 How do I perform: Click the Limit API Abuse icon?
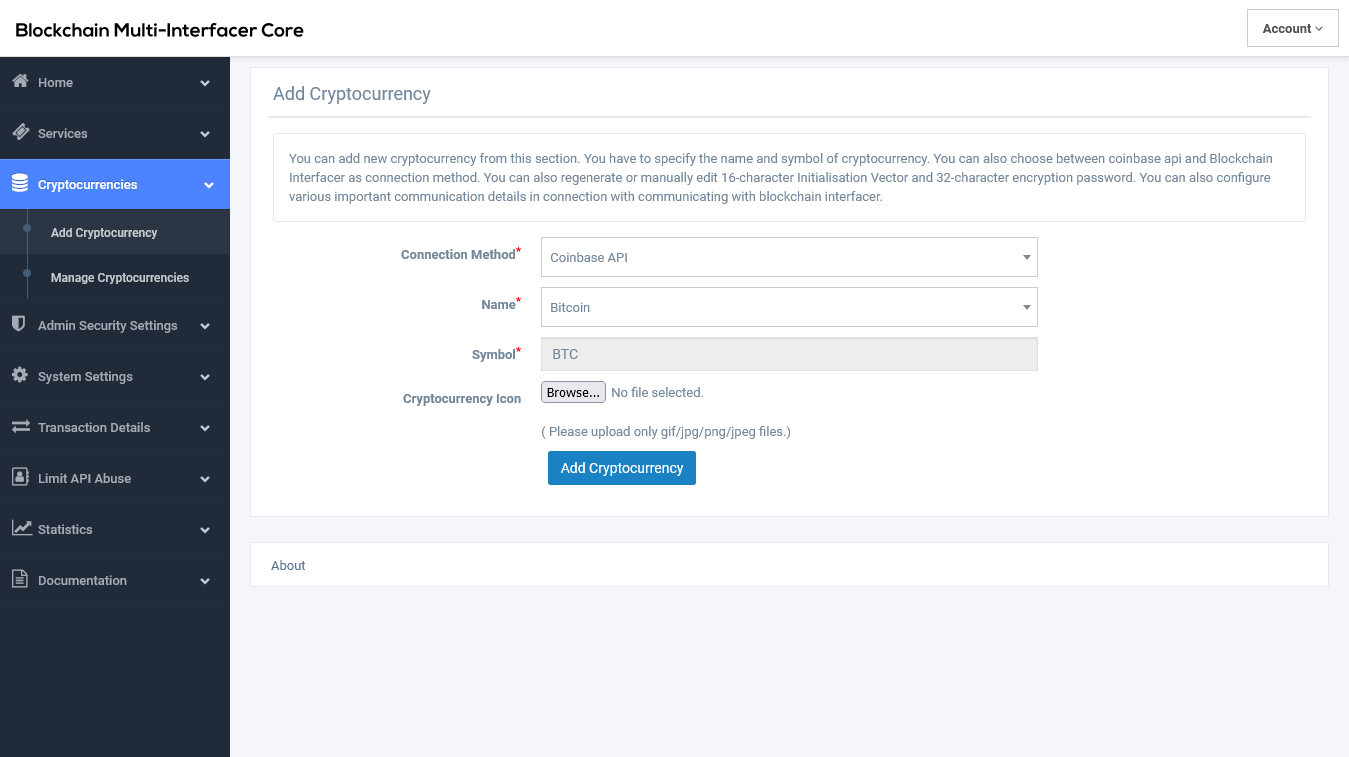[18, 478]
